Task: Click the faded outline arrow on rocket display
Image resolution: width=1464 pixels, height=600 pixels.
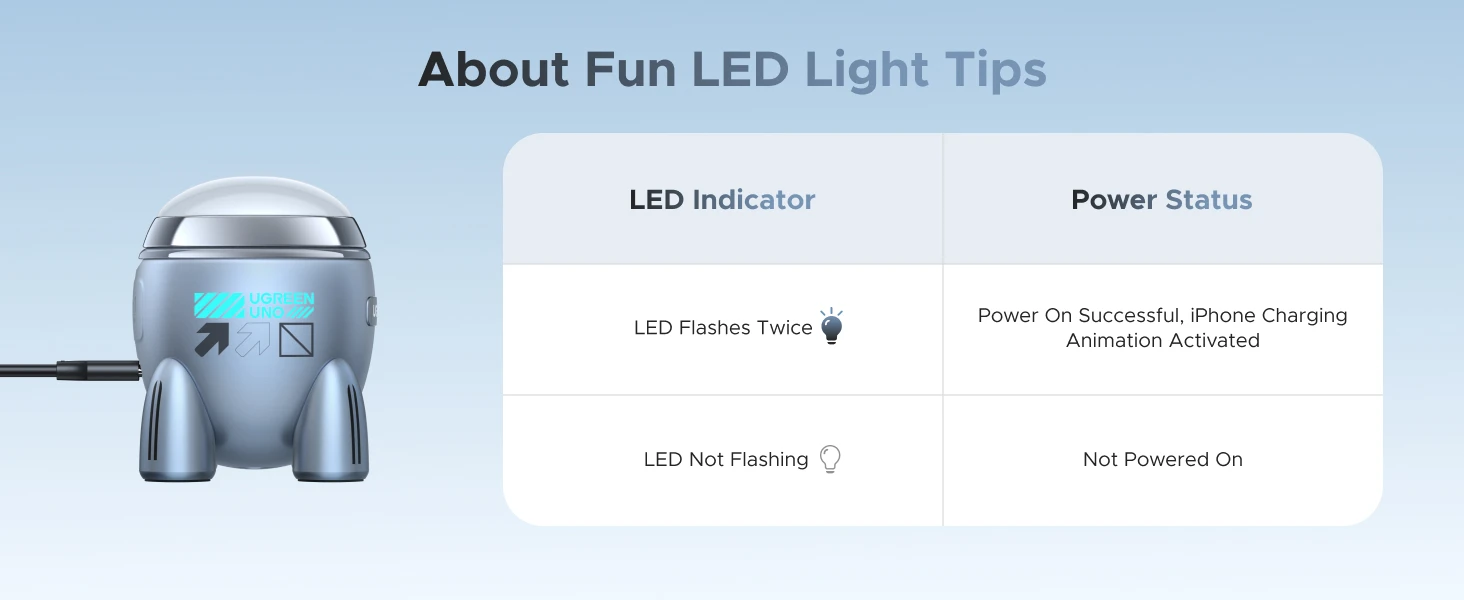Action: click(x=253, y=339)
